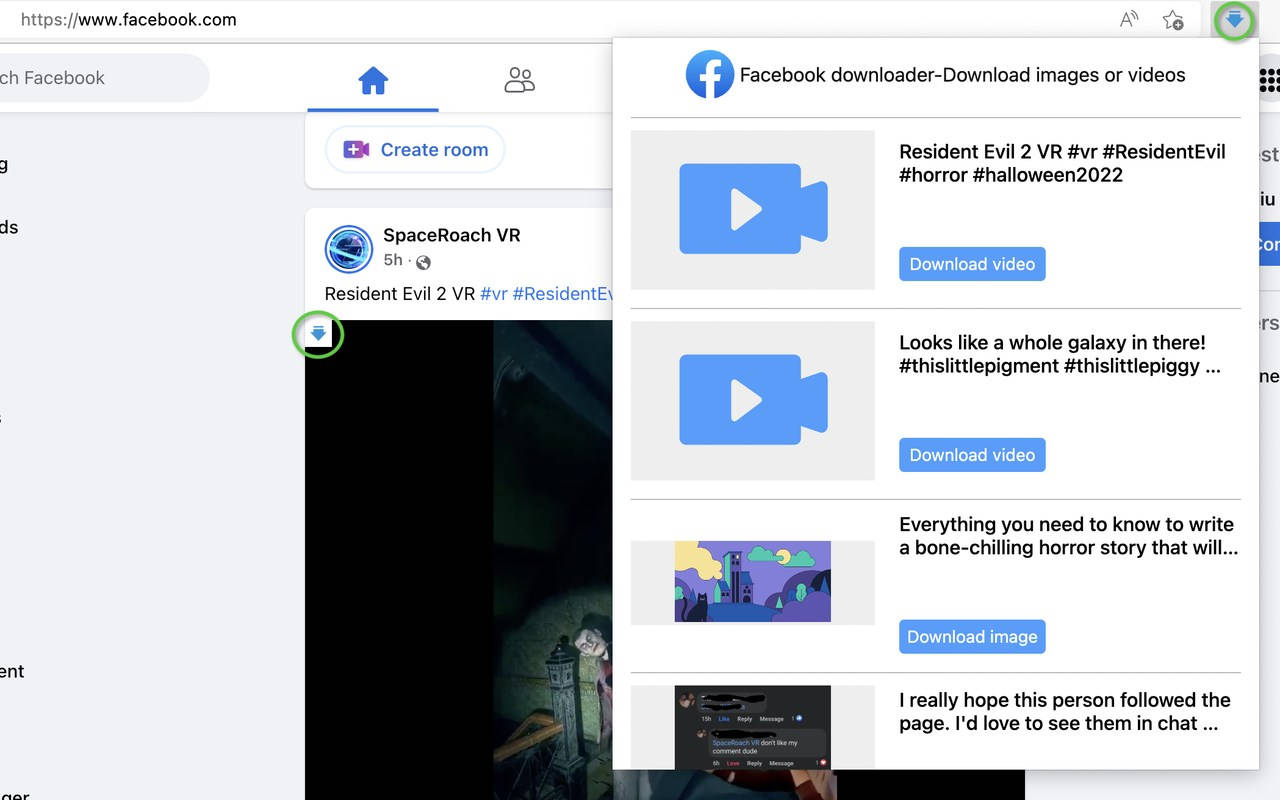Select the horror story illustration thumbnail
Viewport: 1280px width, 800px height.
click(753, 582)
